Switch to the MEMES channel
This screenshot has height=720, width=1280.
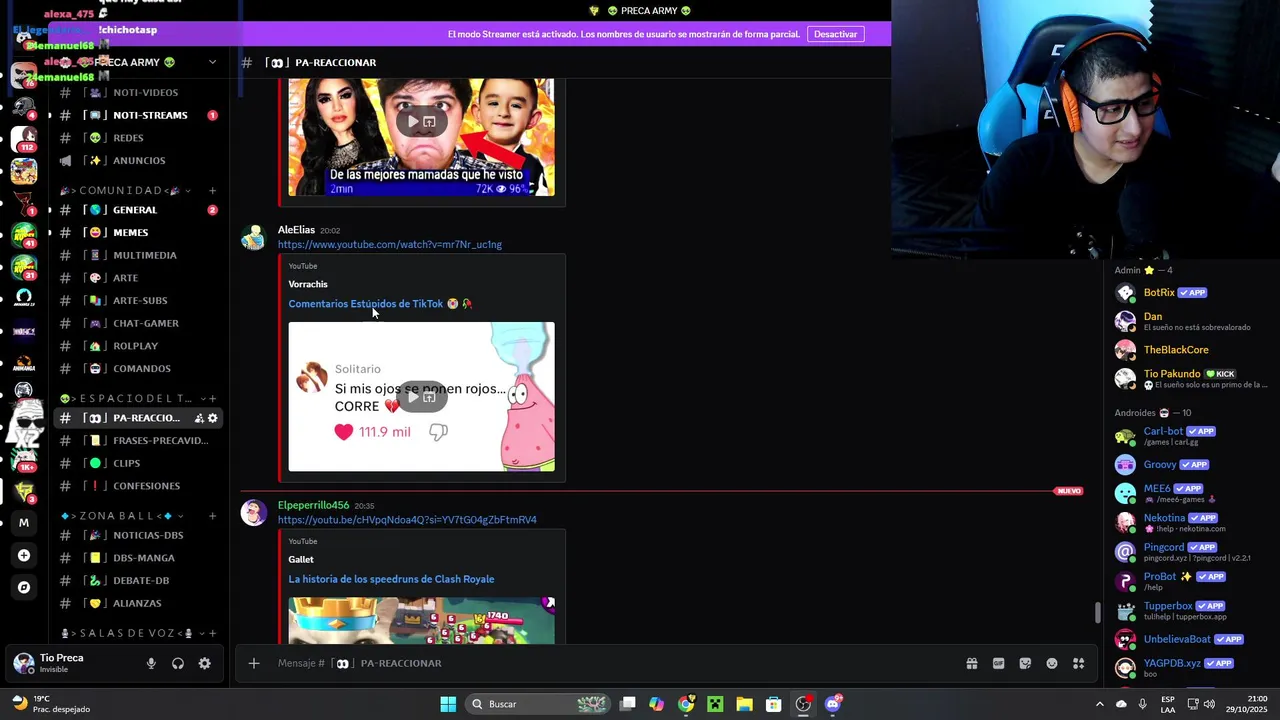(139, 232)
